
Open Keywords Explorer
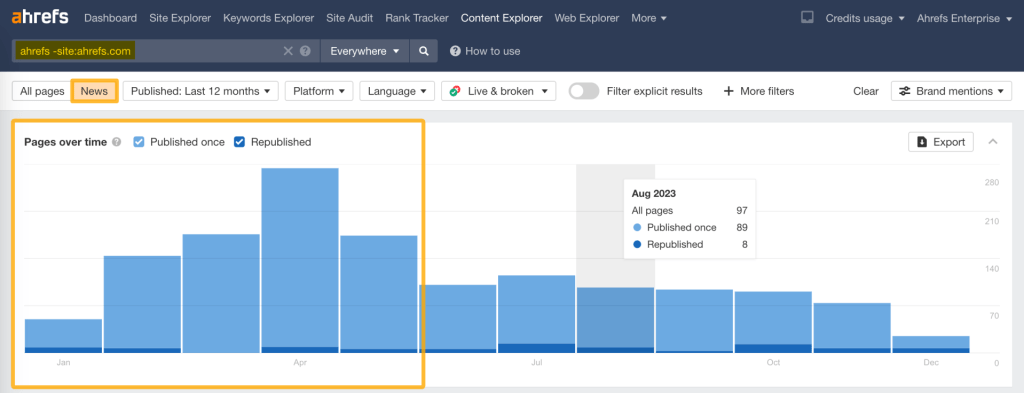coord(268,18)
